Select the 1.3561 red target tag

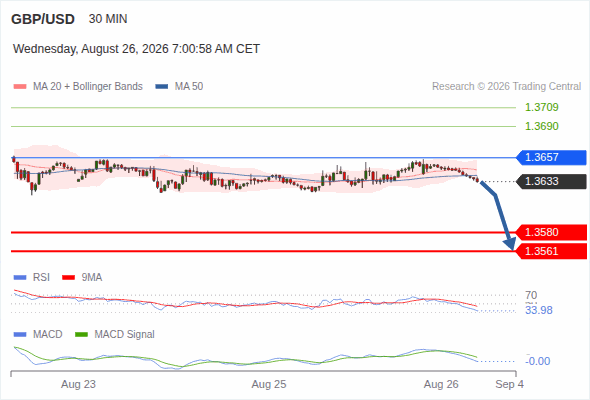pos(551,251)
